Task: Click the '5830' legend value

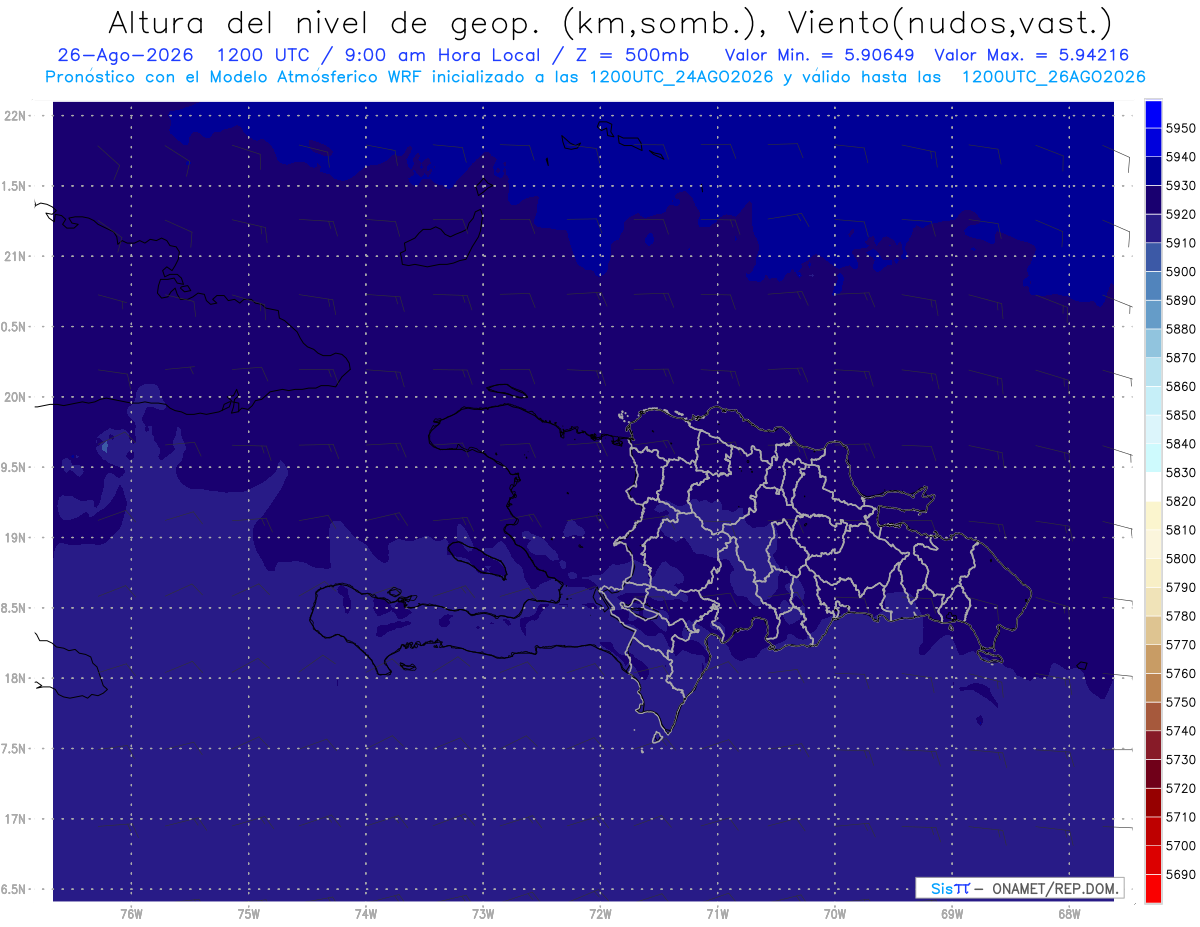Action: (1181, 472)
